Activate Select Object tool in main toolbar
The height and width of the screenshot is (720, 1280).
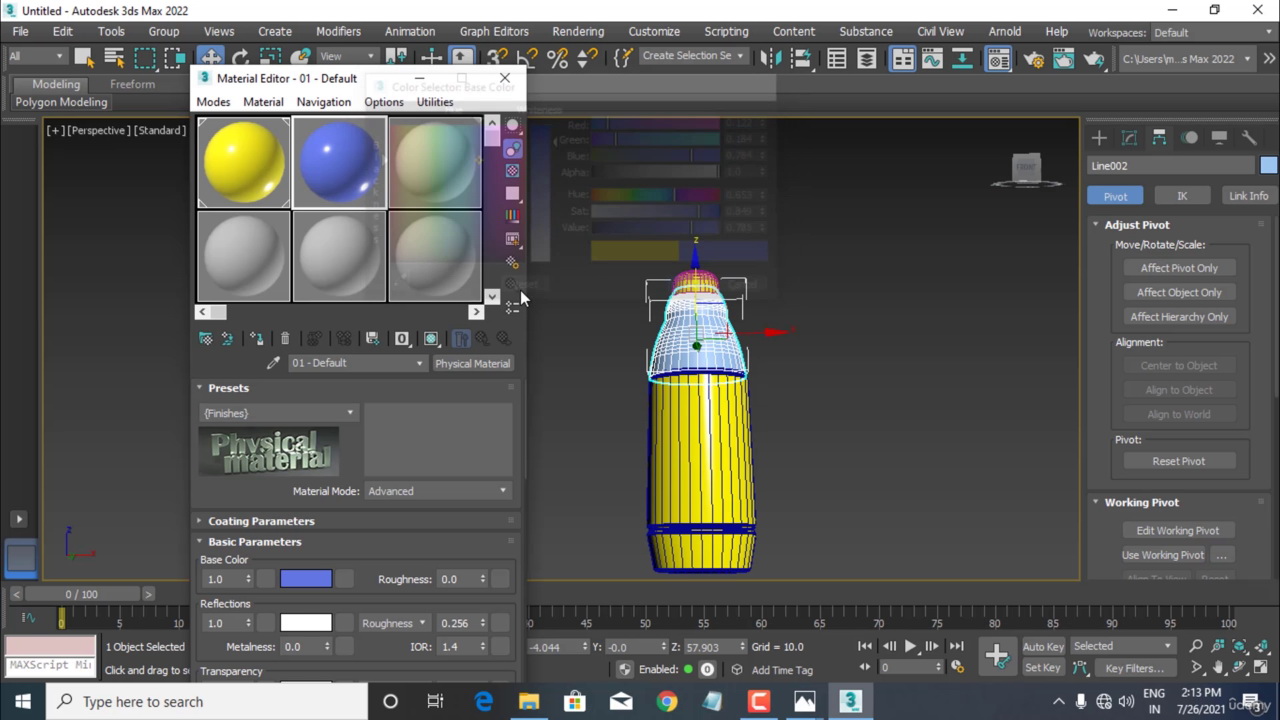pyautogui.click(x=84, y=58)
